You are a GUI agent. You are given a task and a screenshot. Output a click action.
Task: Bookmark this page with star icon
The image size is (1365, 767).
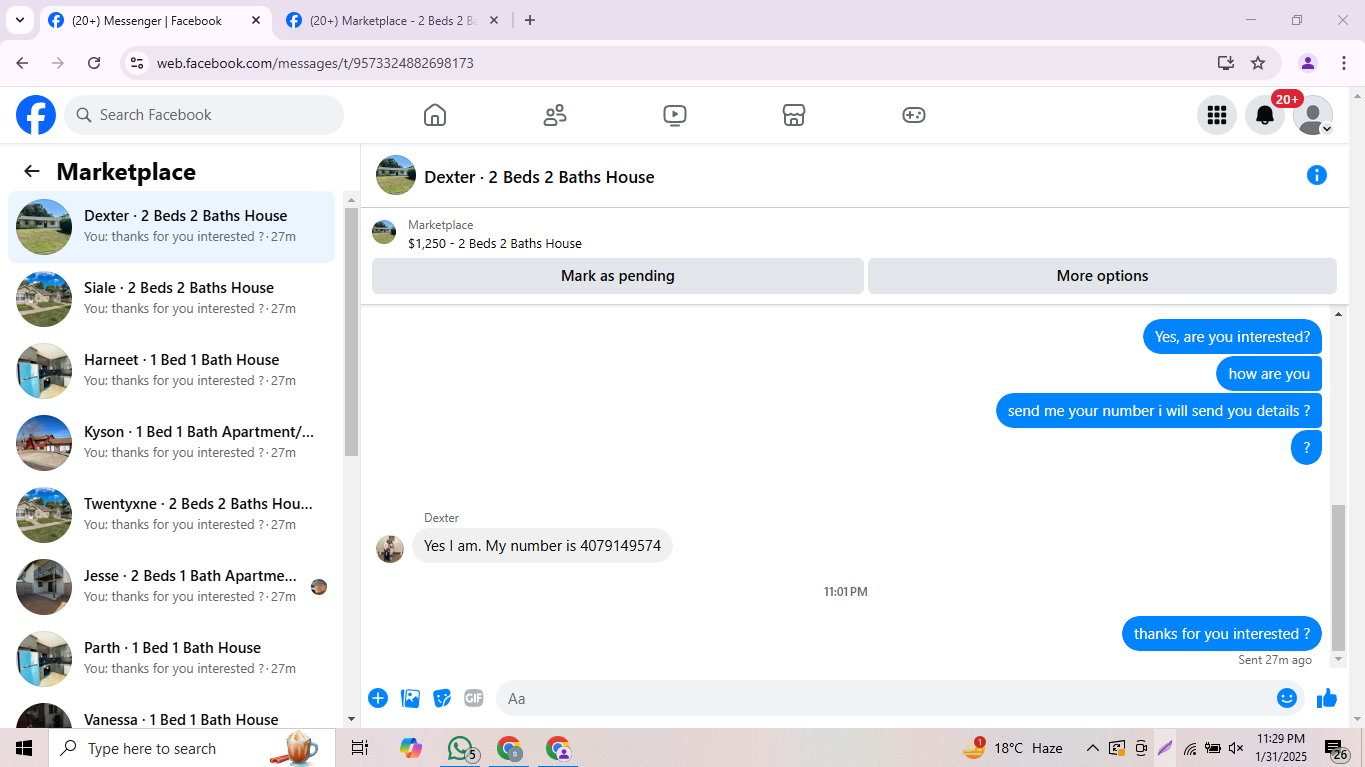pyautogui.click(x=1258, y=63)
